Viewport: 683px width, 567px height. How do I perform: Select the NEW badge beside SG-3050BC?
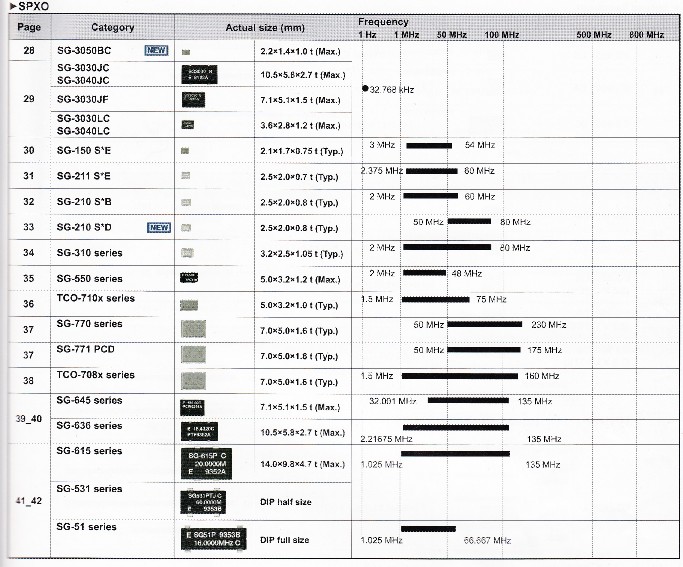pyautogui.click(x=156, y=51)
